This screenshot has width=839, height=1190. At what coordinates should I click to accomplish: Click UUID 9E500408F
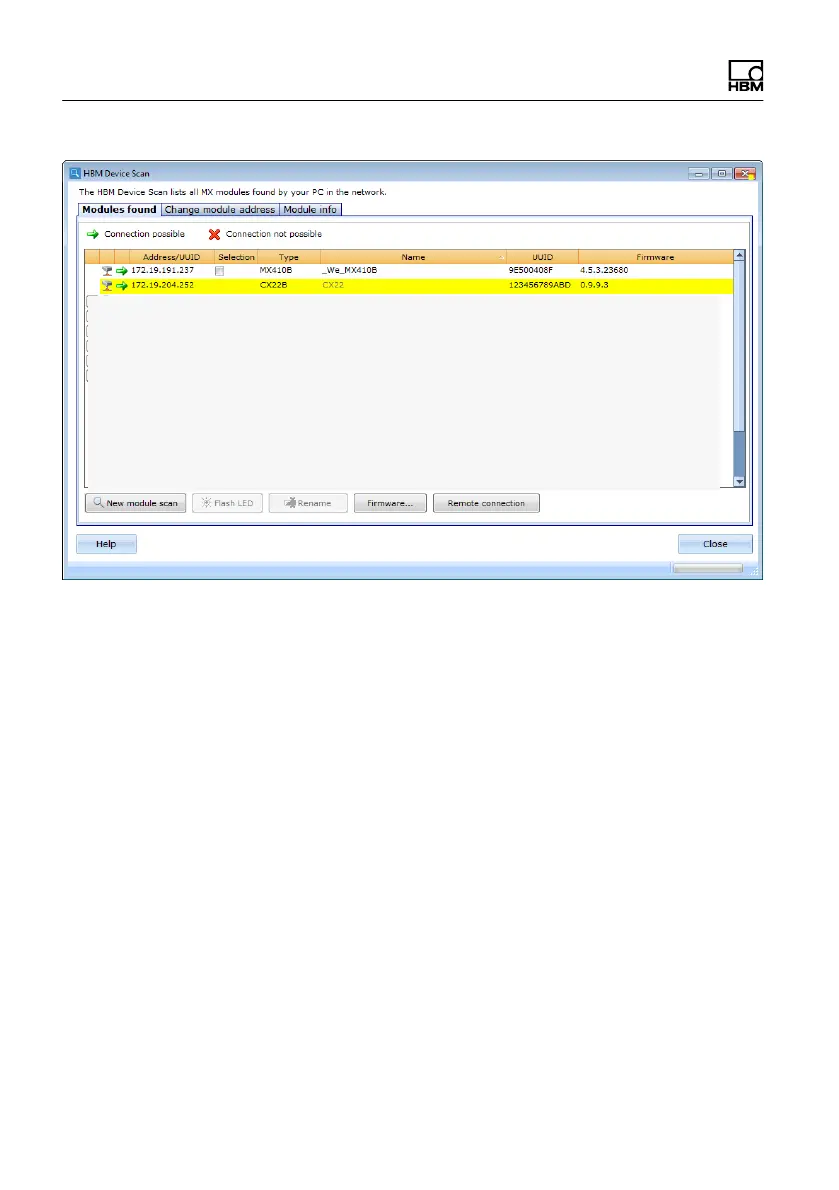530,270
